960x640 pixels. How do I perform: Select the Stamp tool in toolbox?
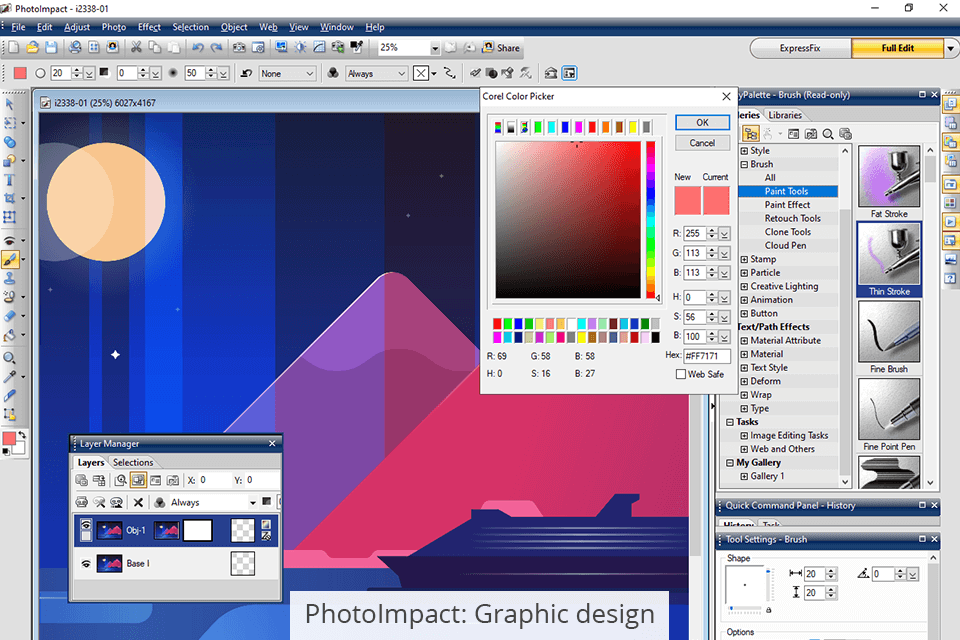click(9, 278)
